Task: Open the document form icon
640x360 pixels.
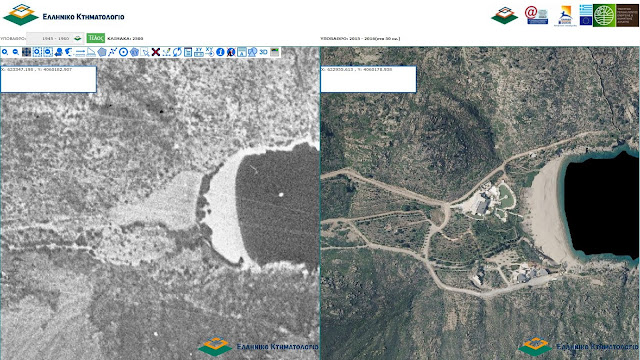Action: point(188,52)
